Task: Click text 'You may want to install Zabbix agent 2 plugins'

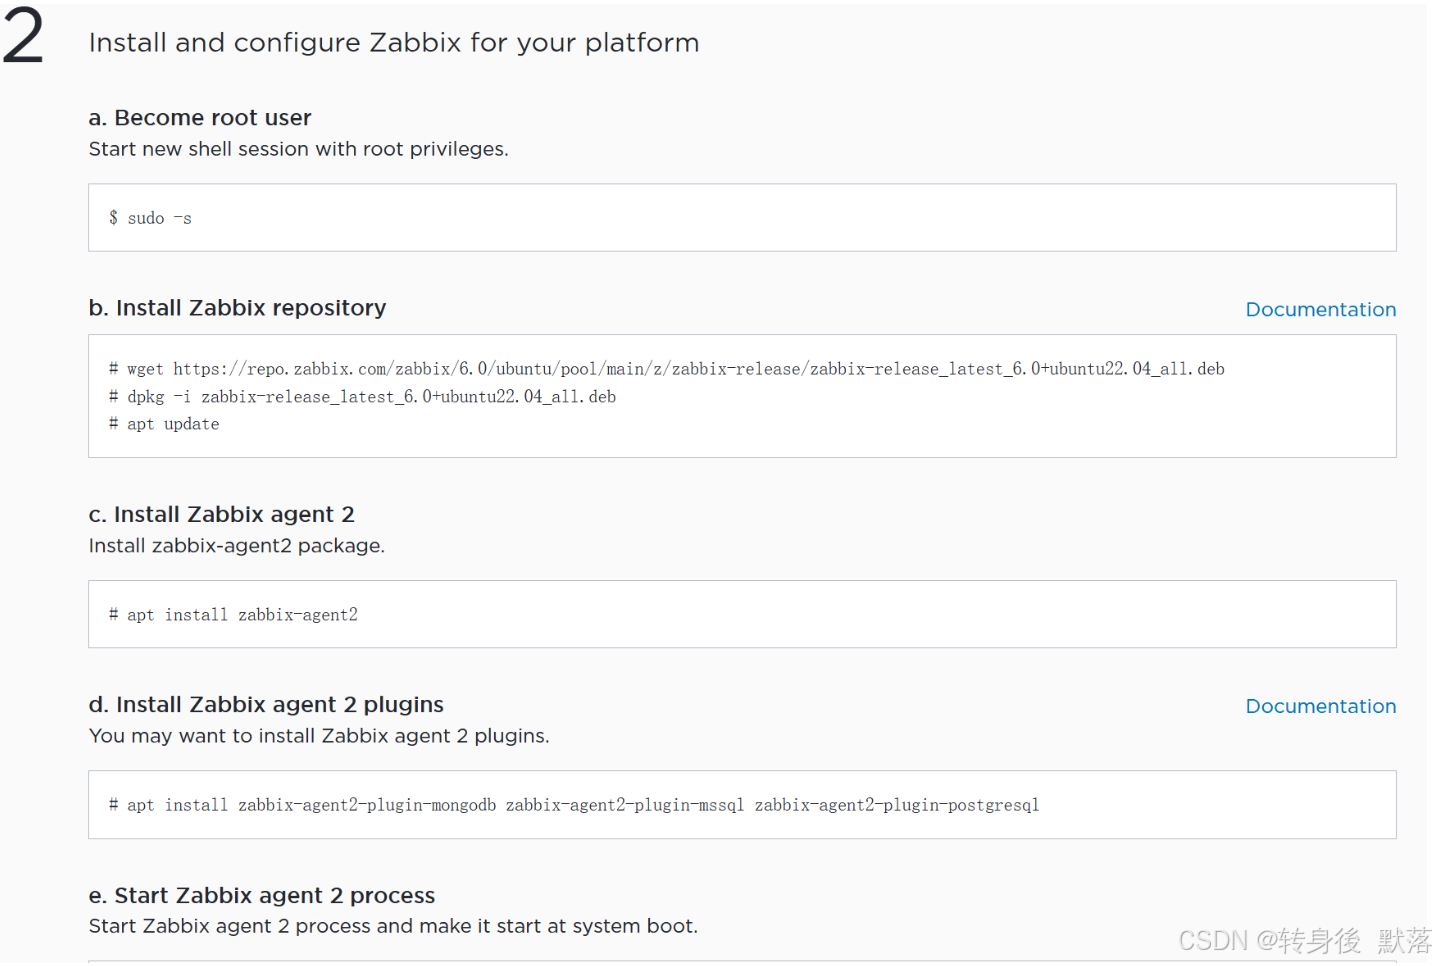Action: pos(317,736)
